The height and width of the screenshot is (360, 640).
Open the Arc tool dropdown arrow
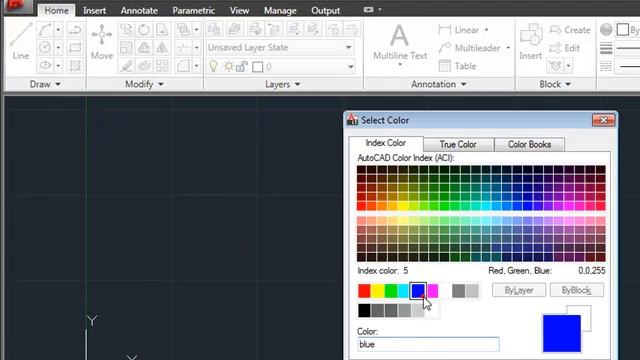[x=58, y=30]
